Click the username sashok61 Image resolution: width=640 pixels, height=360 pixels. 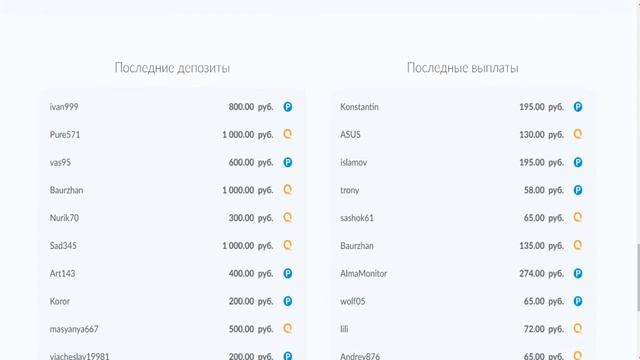[357, 218]
